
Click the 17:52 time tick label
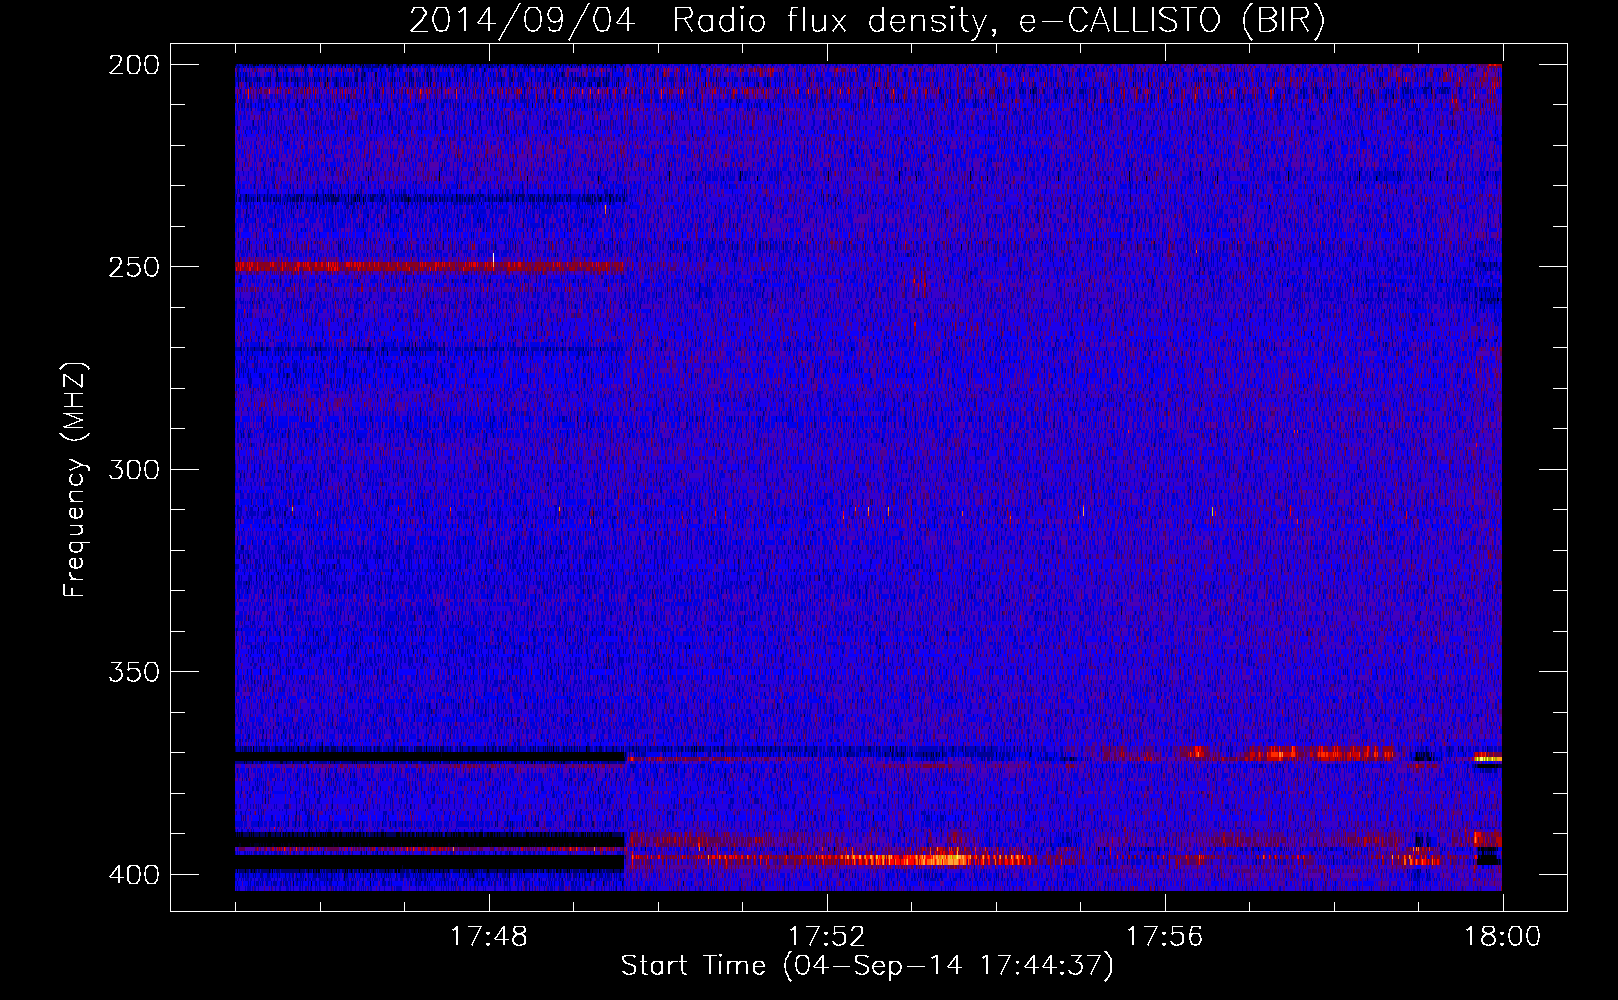[827, 937]
